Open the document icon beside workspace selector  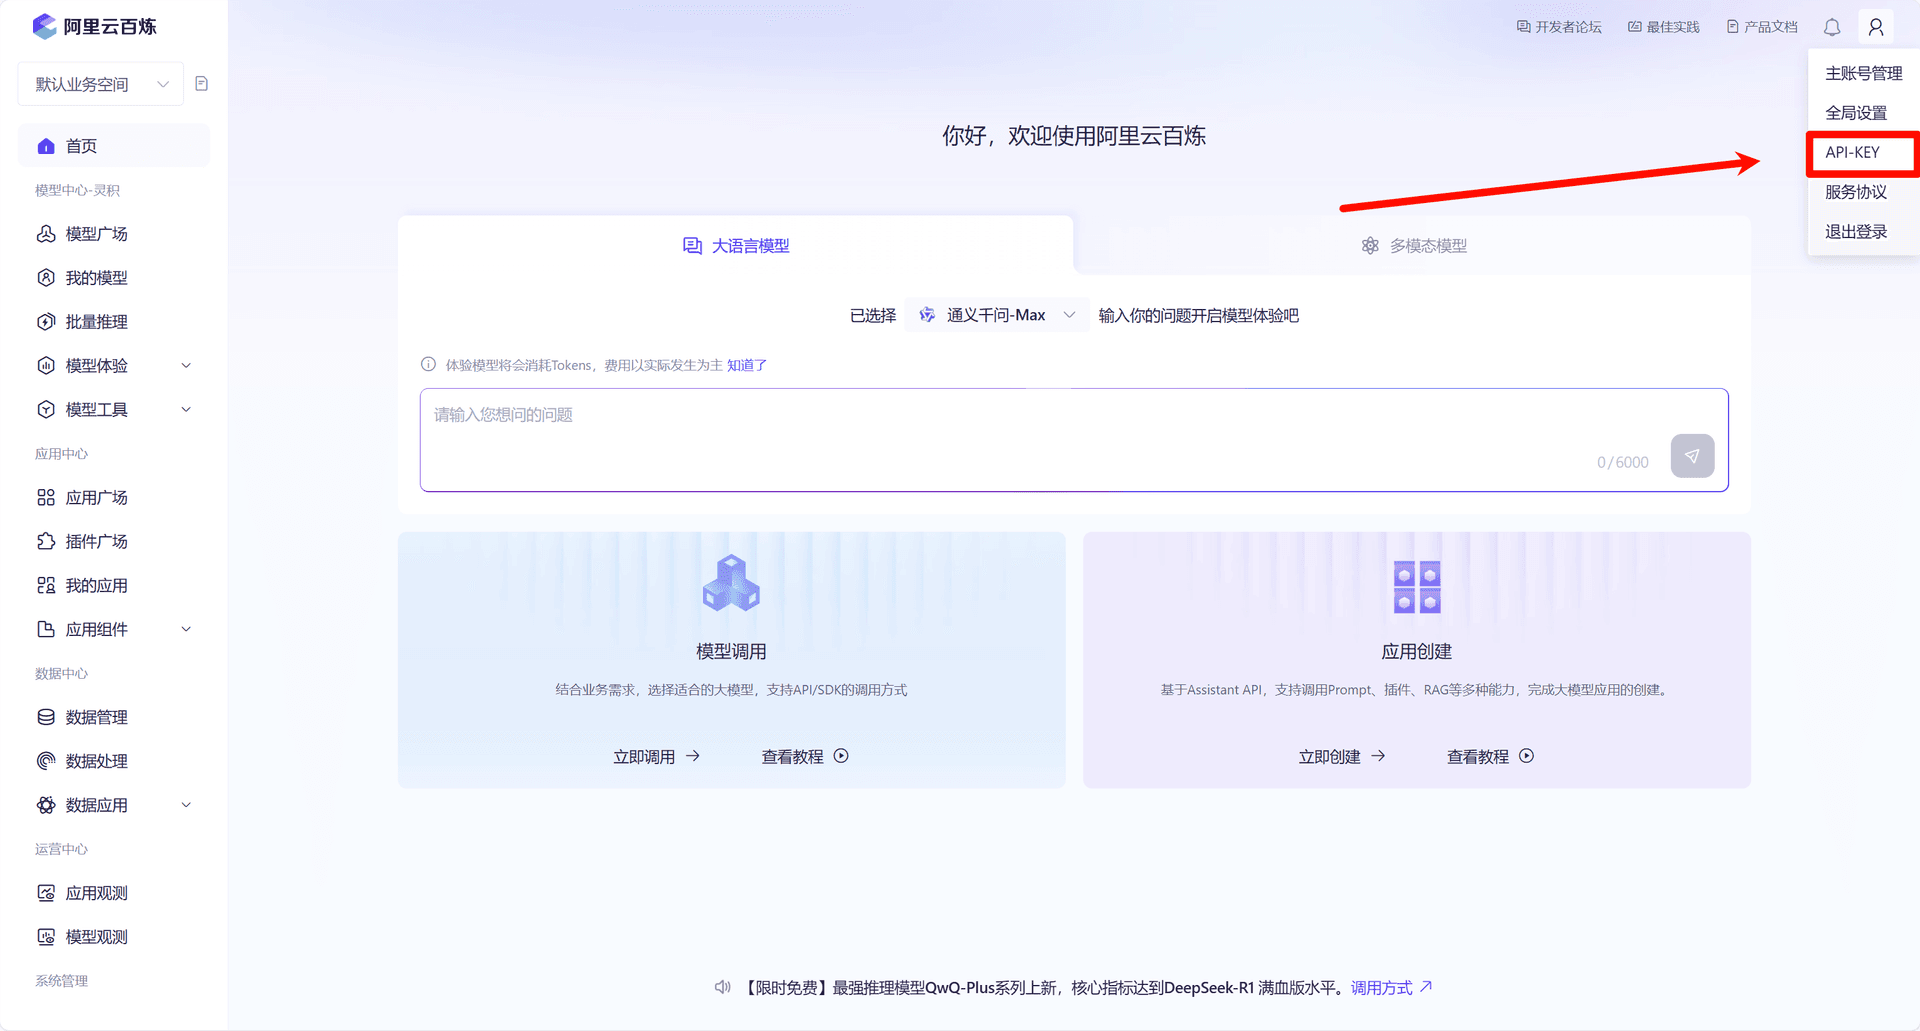click(201, 84)
